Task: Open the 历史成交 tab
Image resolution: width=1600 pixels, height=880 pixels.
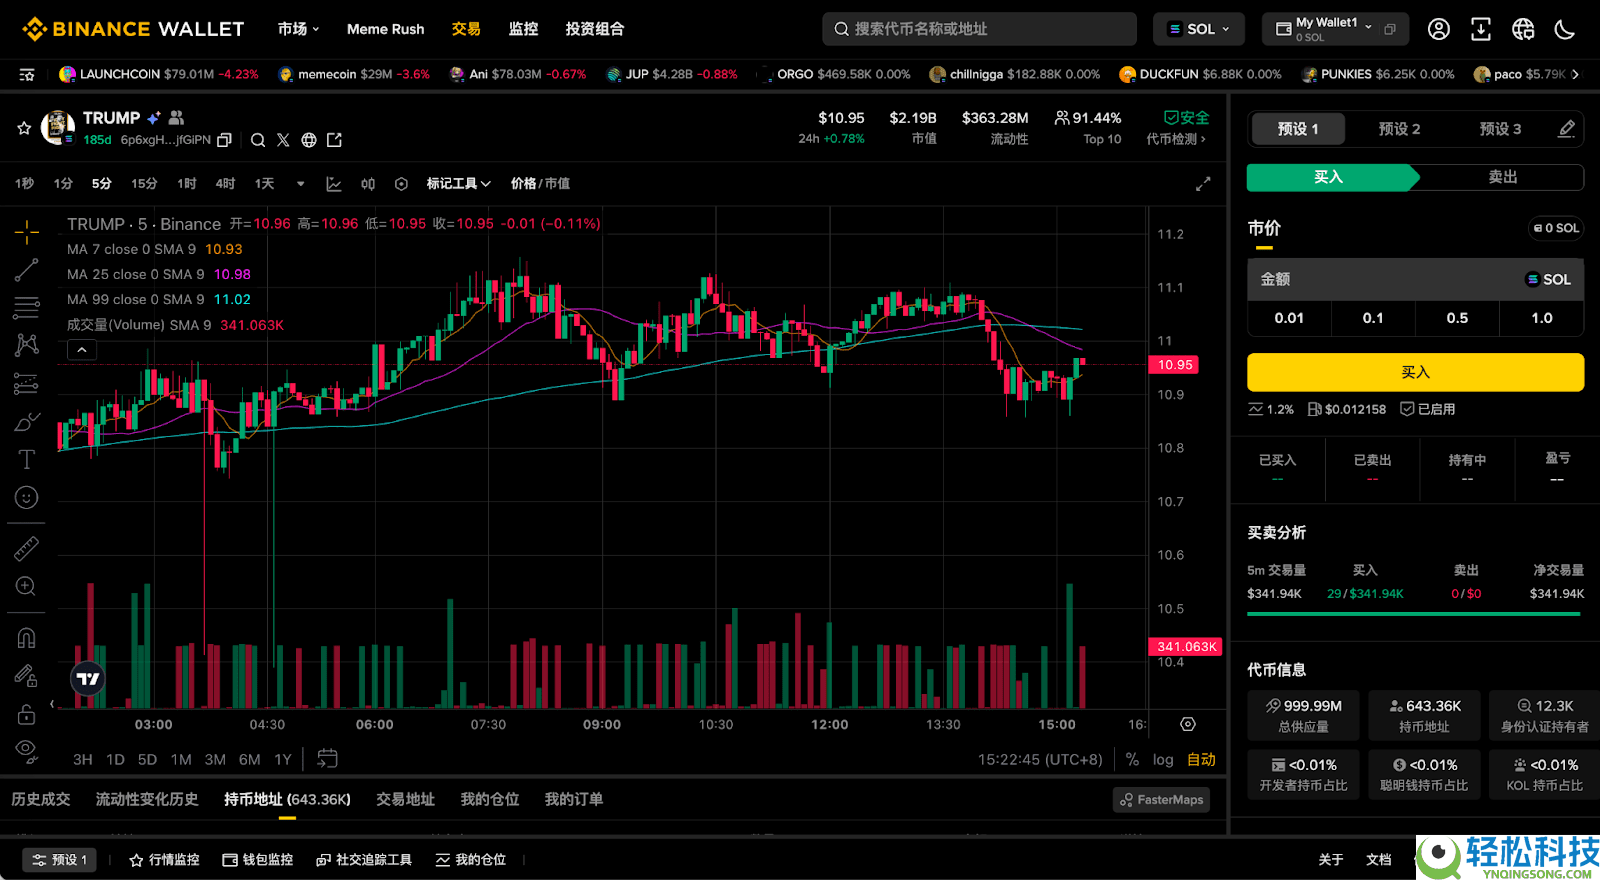Action: pos(41,800)
